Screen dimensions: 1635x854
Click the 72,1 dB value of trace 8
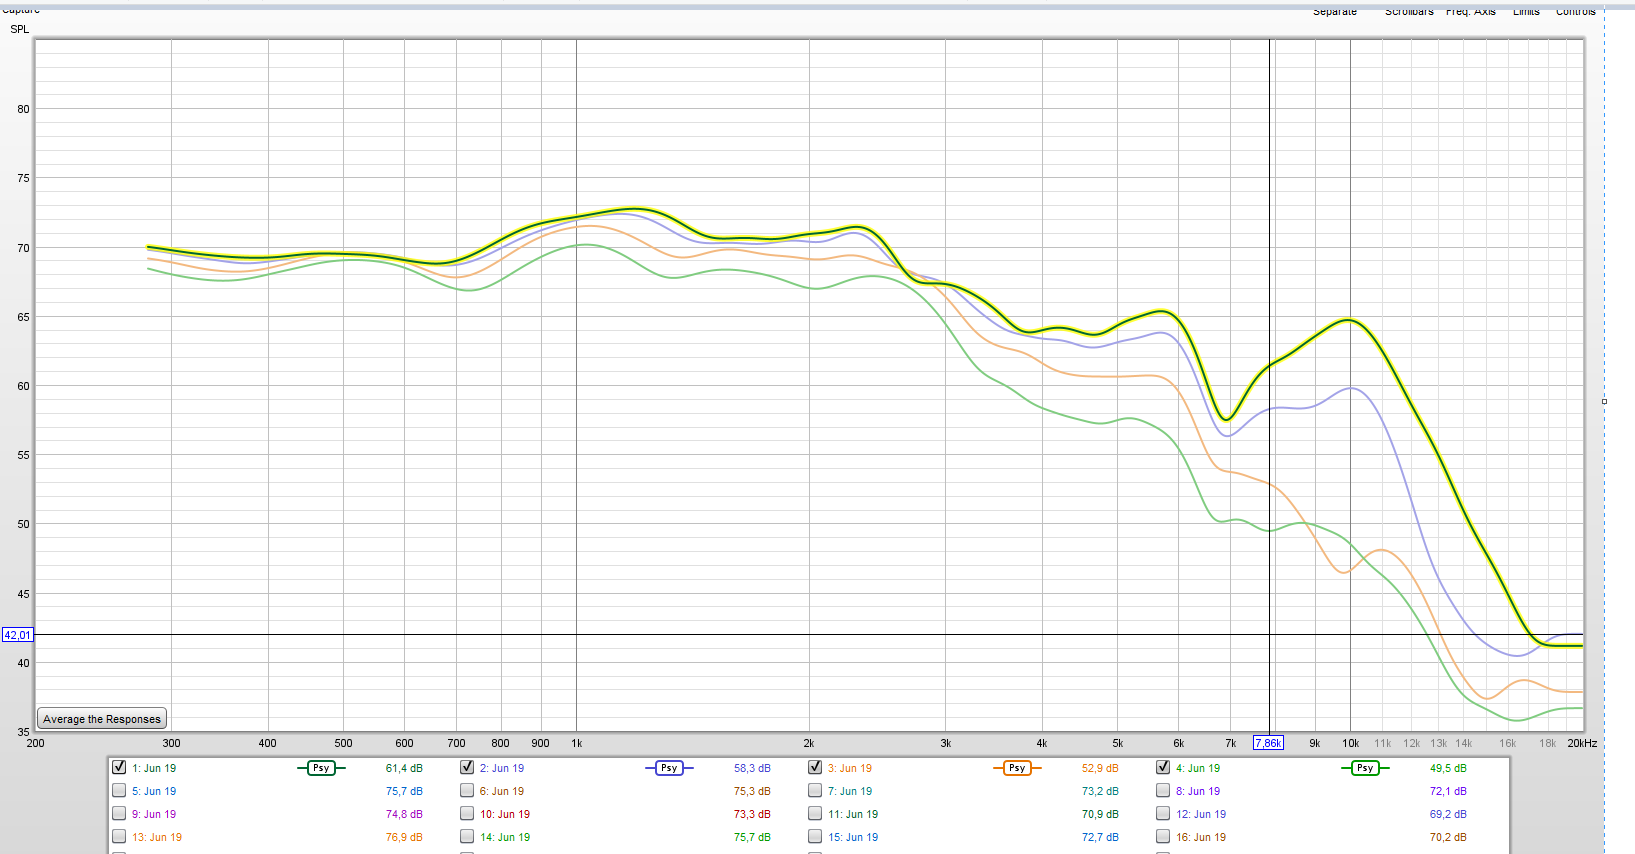click(1448, 791)
